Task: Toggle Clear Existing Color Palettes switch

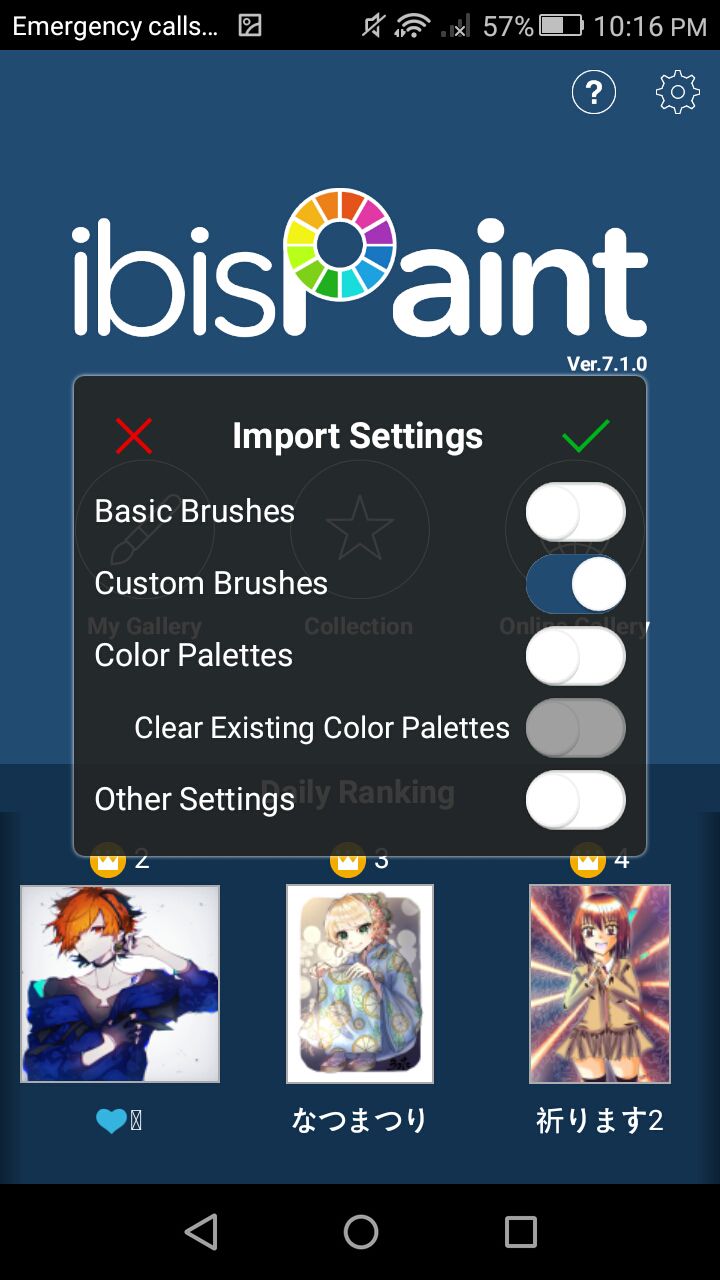Action: pos(576,728)
